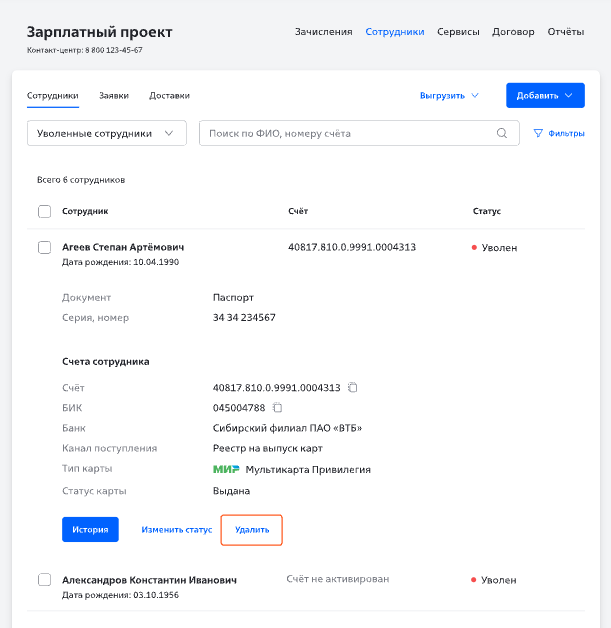Viewport: 611px width, 628px height.
Task: Toggle the select-all employees checkbox
Action: (x=44, y=211)
